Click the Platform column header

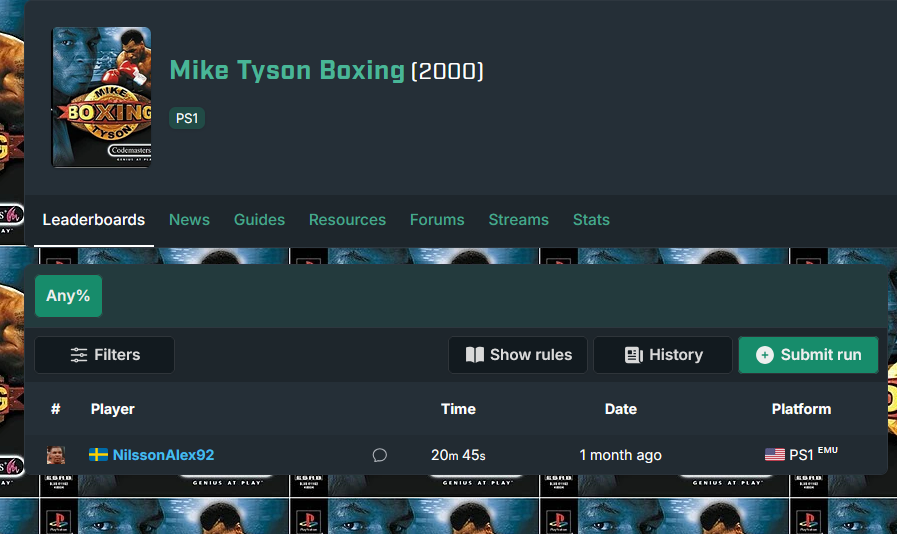pyautogui.click(x=801, y=409)
